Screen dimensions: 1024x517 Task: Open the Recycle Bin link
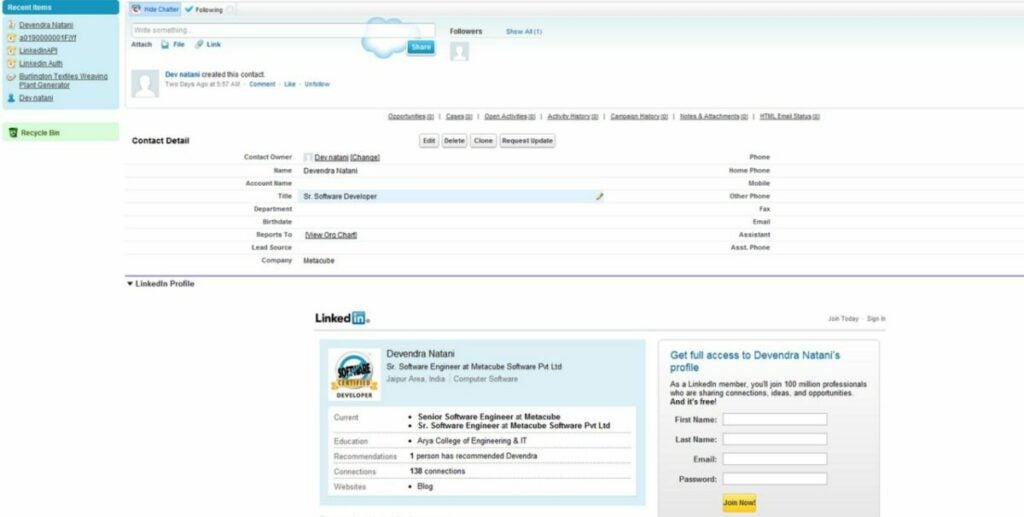click(40, 133)
